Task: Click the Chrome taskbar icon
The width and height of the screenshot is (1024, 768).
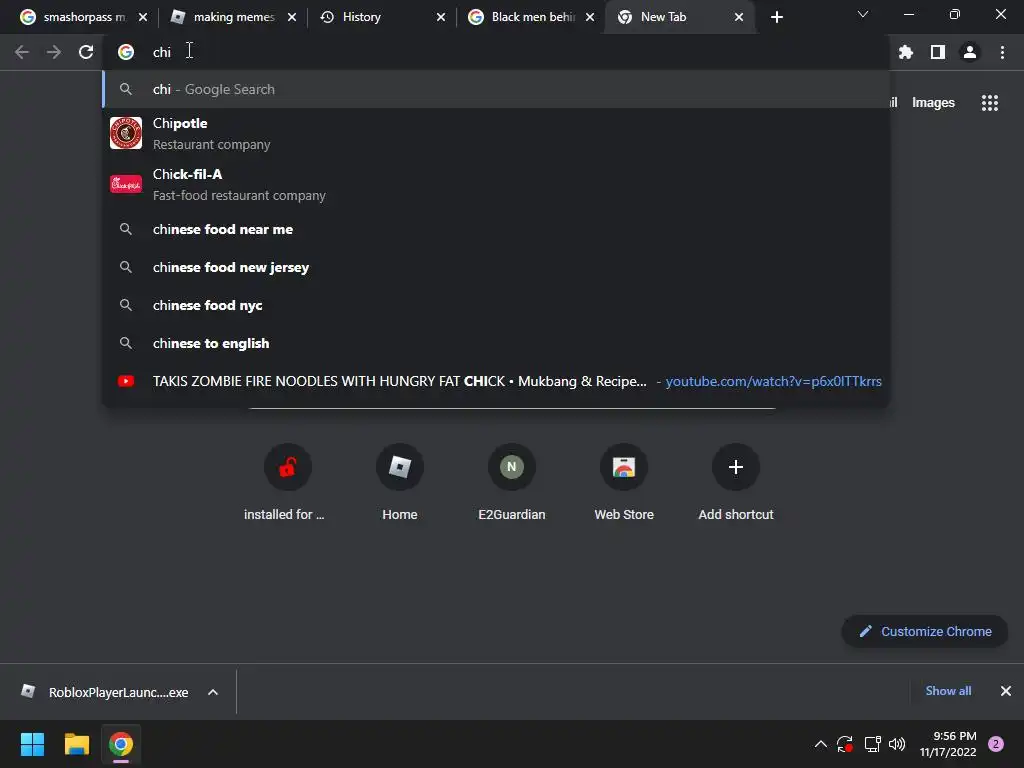Action: pos(121,744)
